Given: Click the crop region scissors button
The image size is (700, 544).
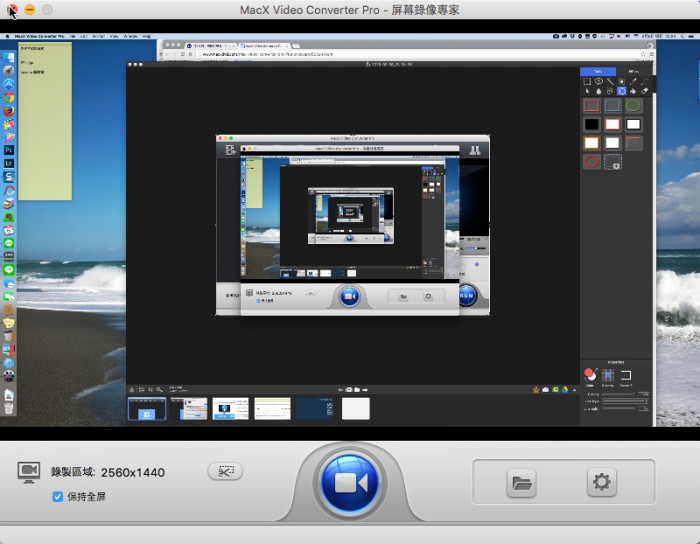Looking at the screenshot, I should 224,470.
